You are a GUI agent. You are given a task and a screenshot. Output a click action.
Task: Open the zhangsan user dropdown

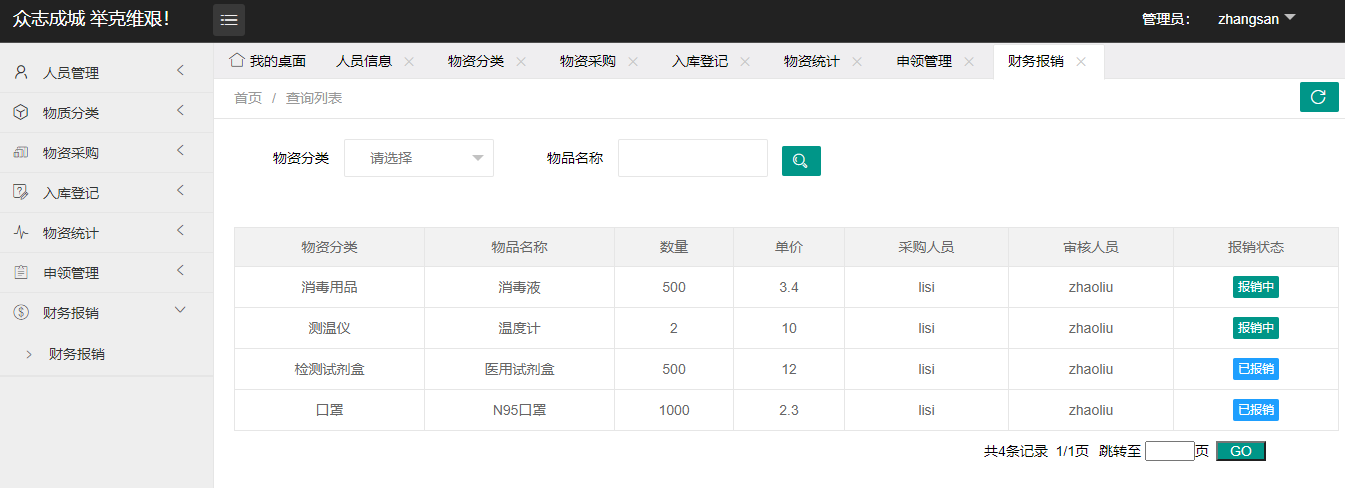[x=1256, y=19]
